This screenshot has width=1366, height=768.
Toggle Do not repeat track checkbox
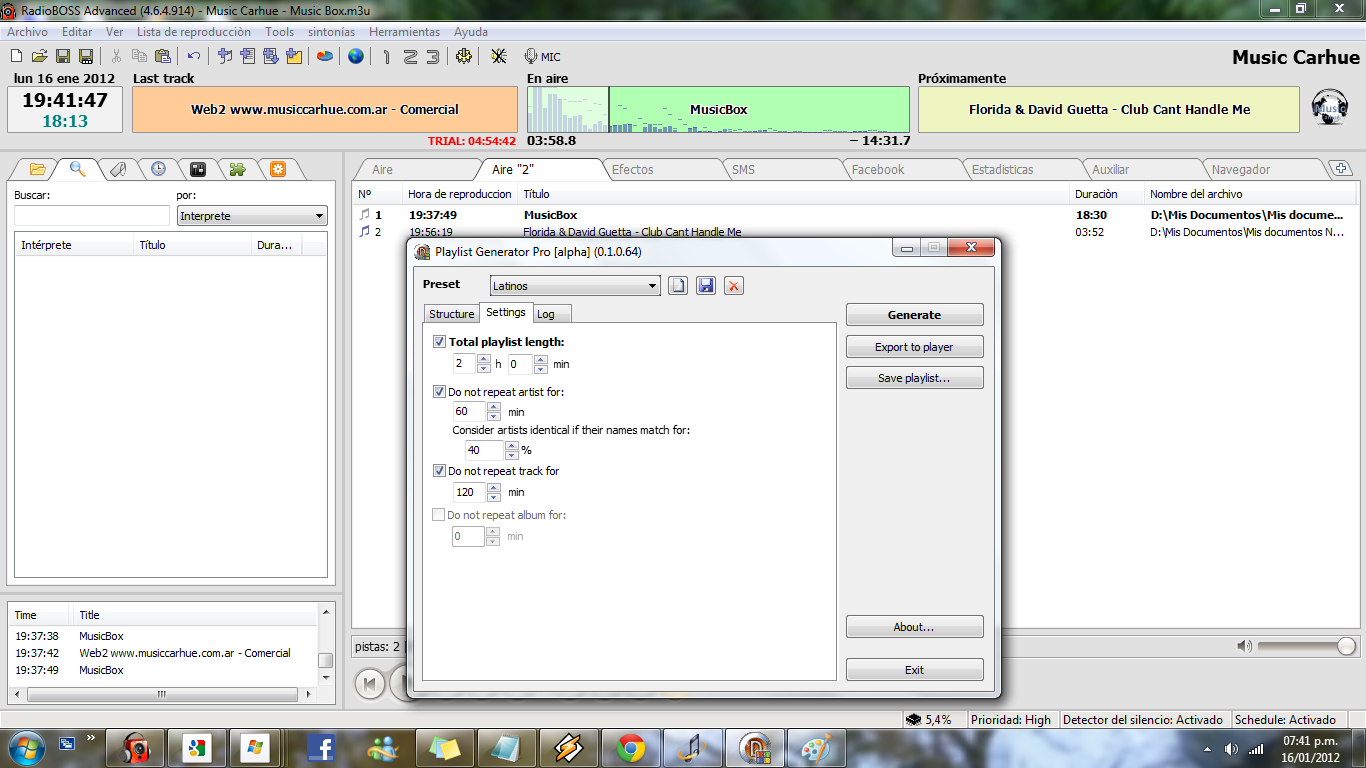[x=439, y=471]
